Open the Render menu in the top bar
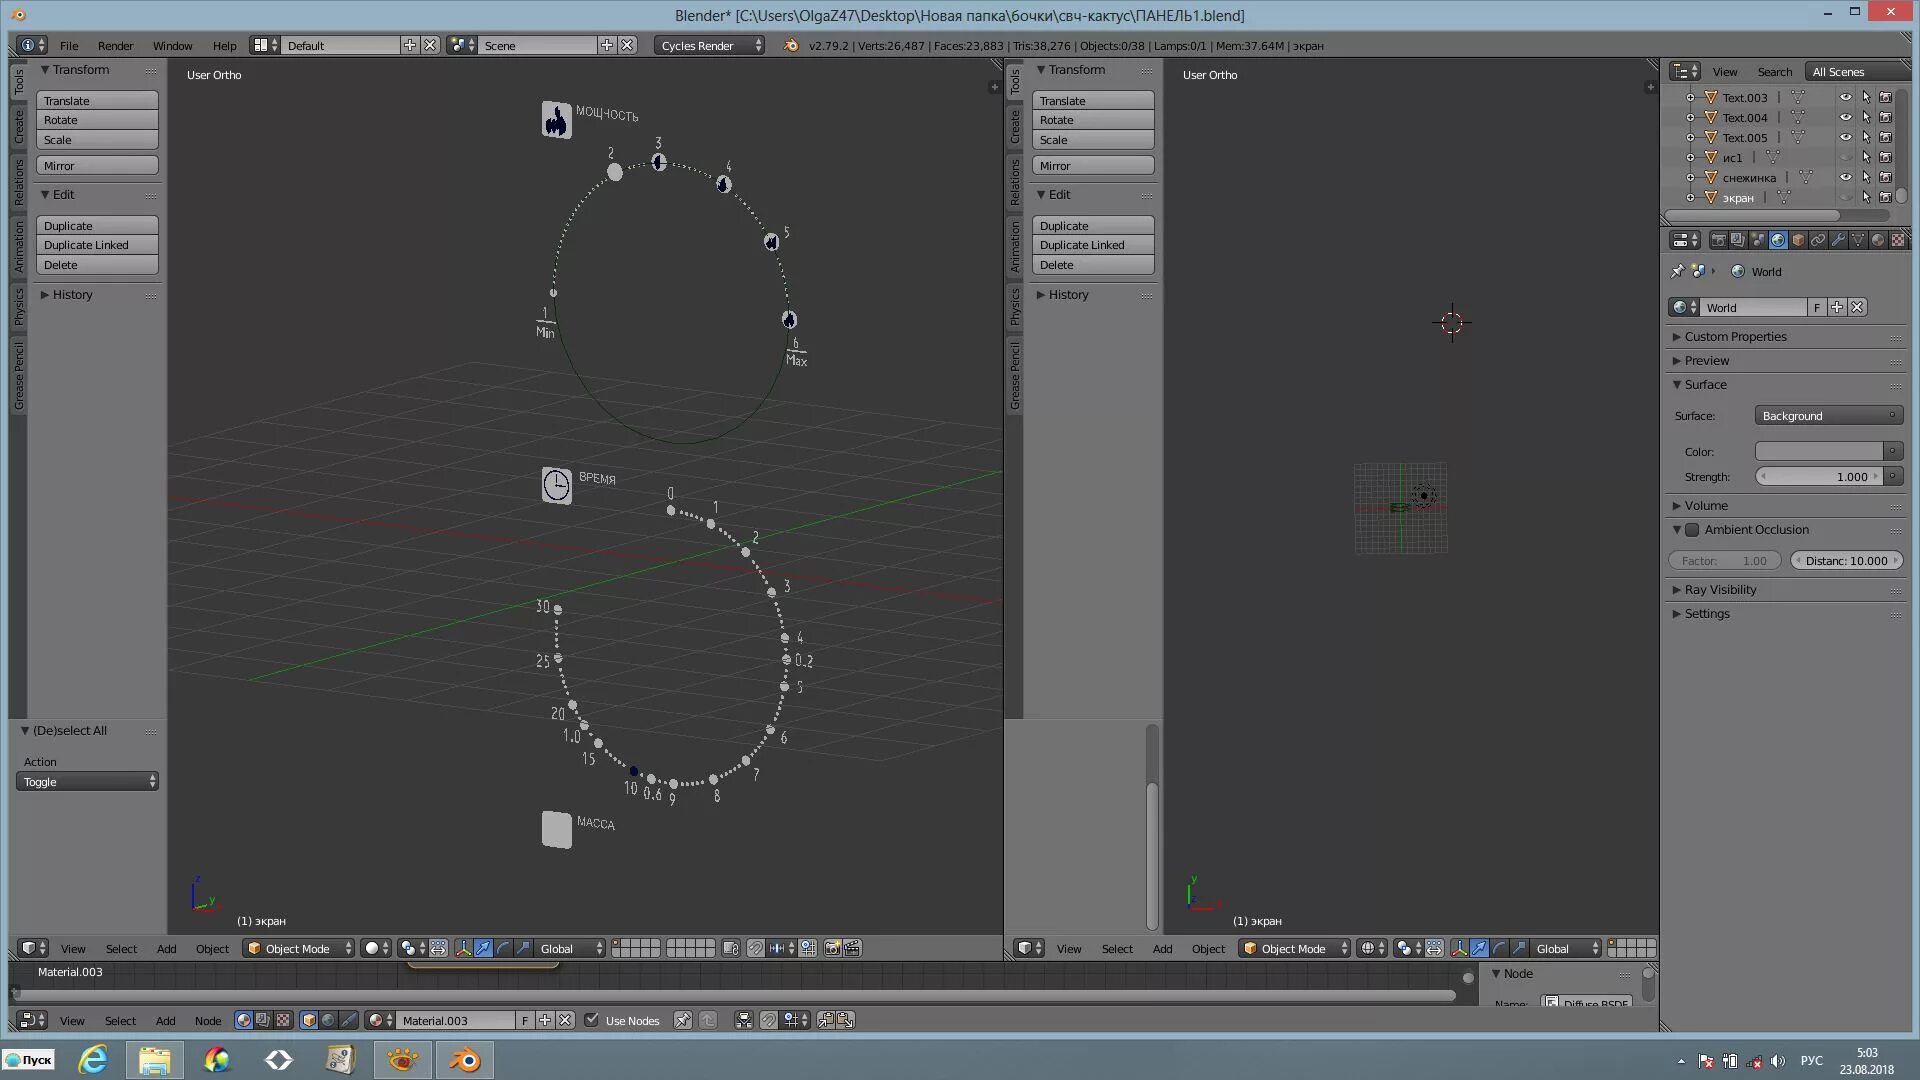This screenshot has height=1080, width=1920. (115, 45)
